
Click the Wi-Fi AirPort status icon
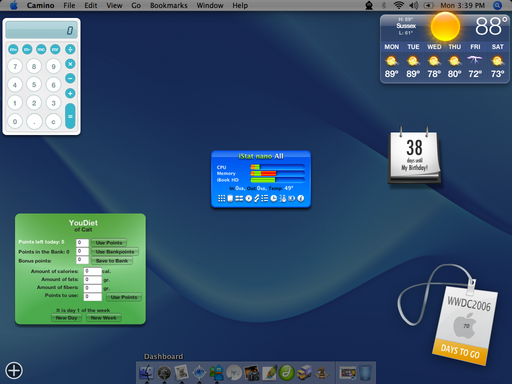click(399, 5)
